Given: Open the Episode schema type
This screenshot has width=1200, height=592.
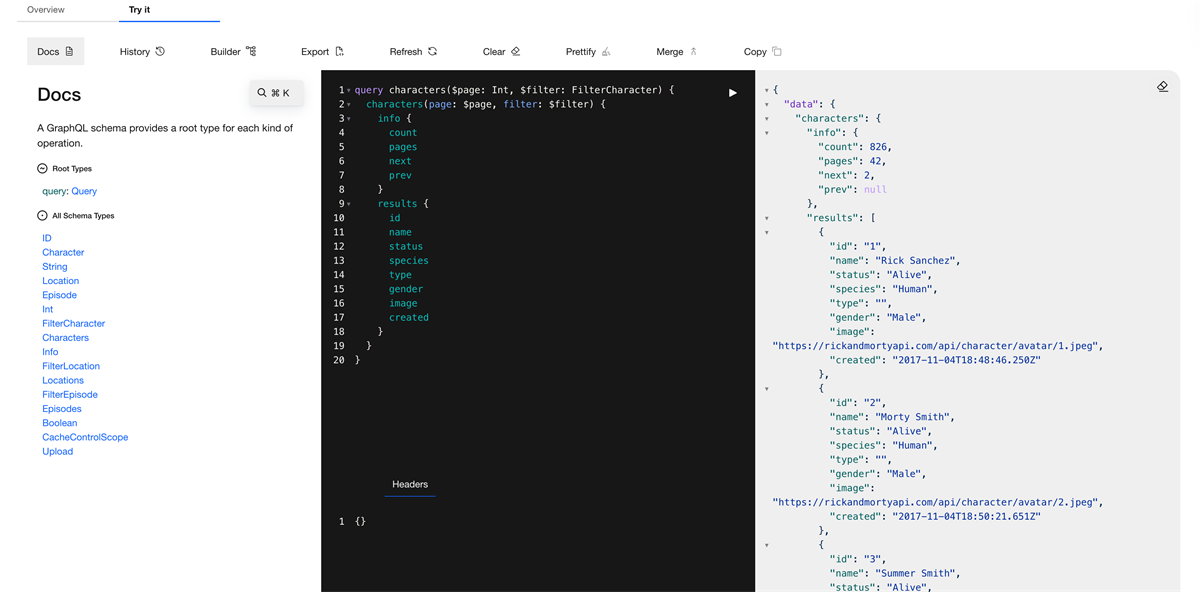Looking at the screenshot, I should click(x=59, y=295).
